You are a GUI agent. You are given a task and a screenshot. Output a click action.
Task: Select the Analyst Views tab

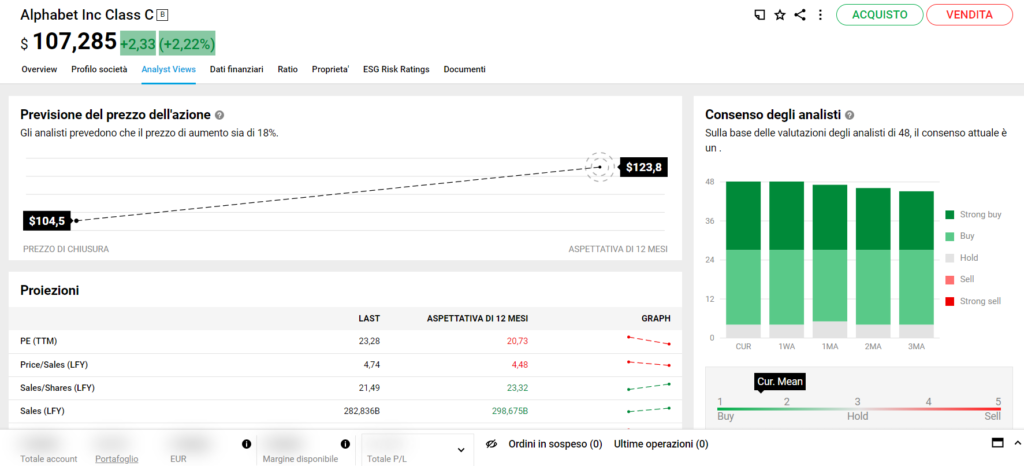click(x=168, y=69)
